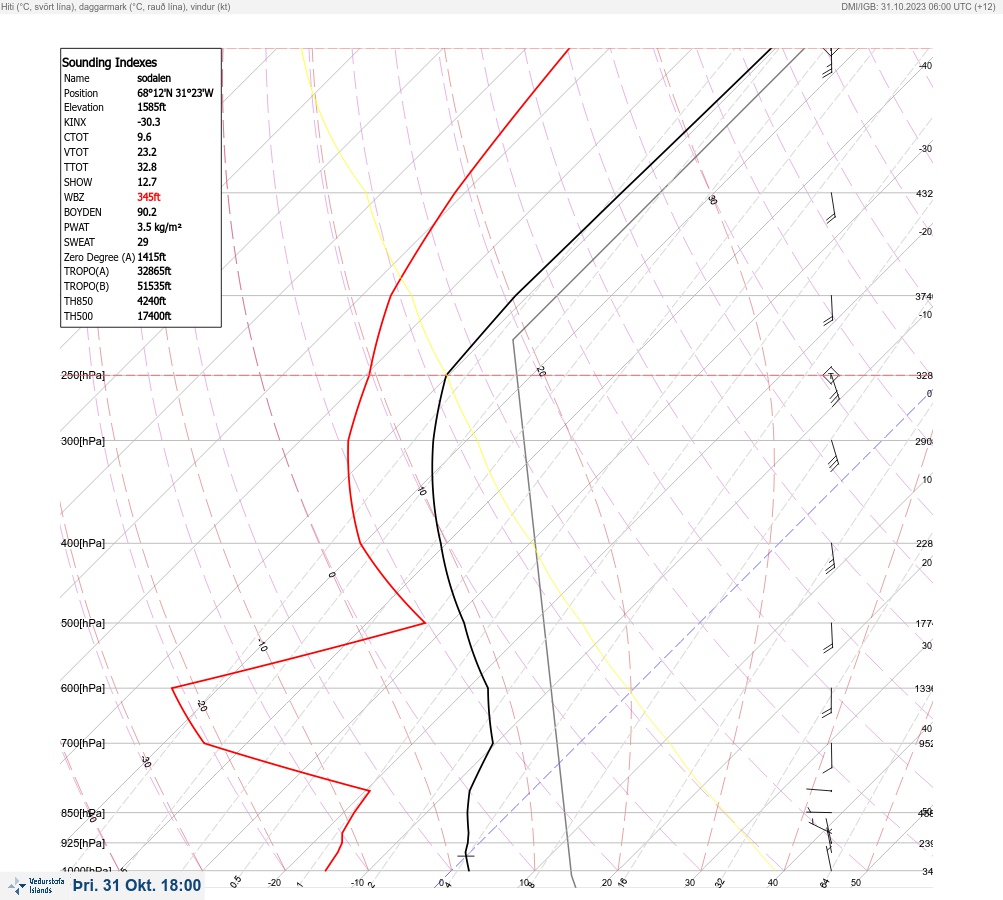
Task: Click the TH500 value 17400ft
Action: (x=154, y=316)
